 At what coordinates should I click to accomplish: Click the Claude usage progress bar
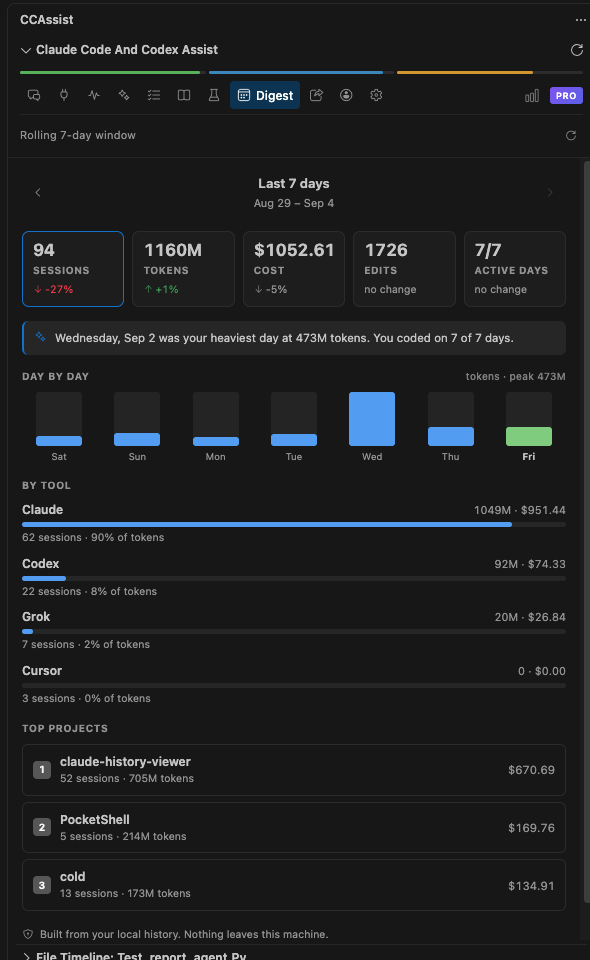294,525
